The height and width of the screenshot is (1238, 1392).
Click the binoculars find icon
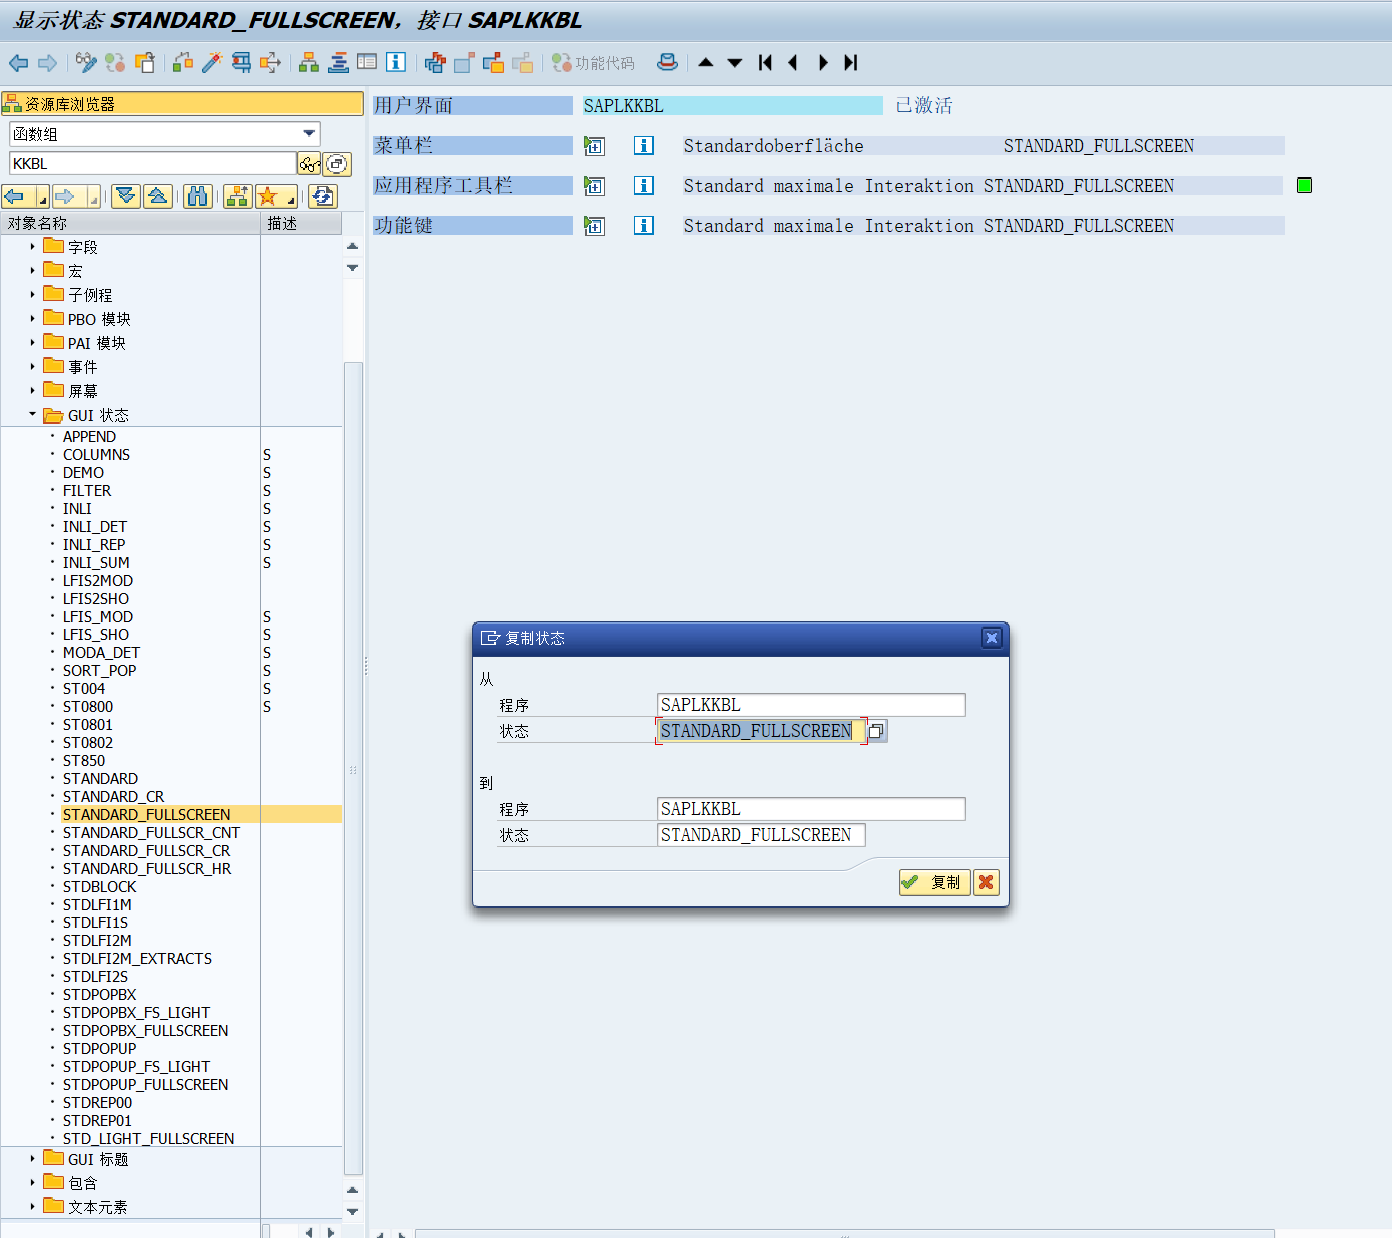199,196
